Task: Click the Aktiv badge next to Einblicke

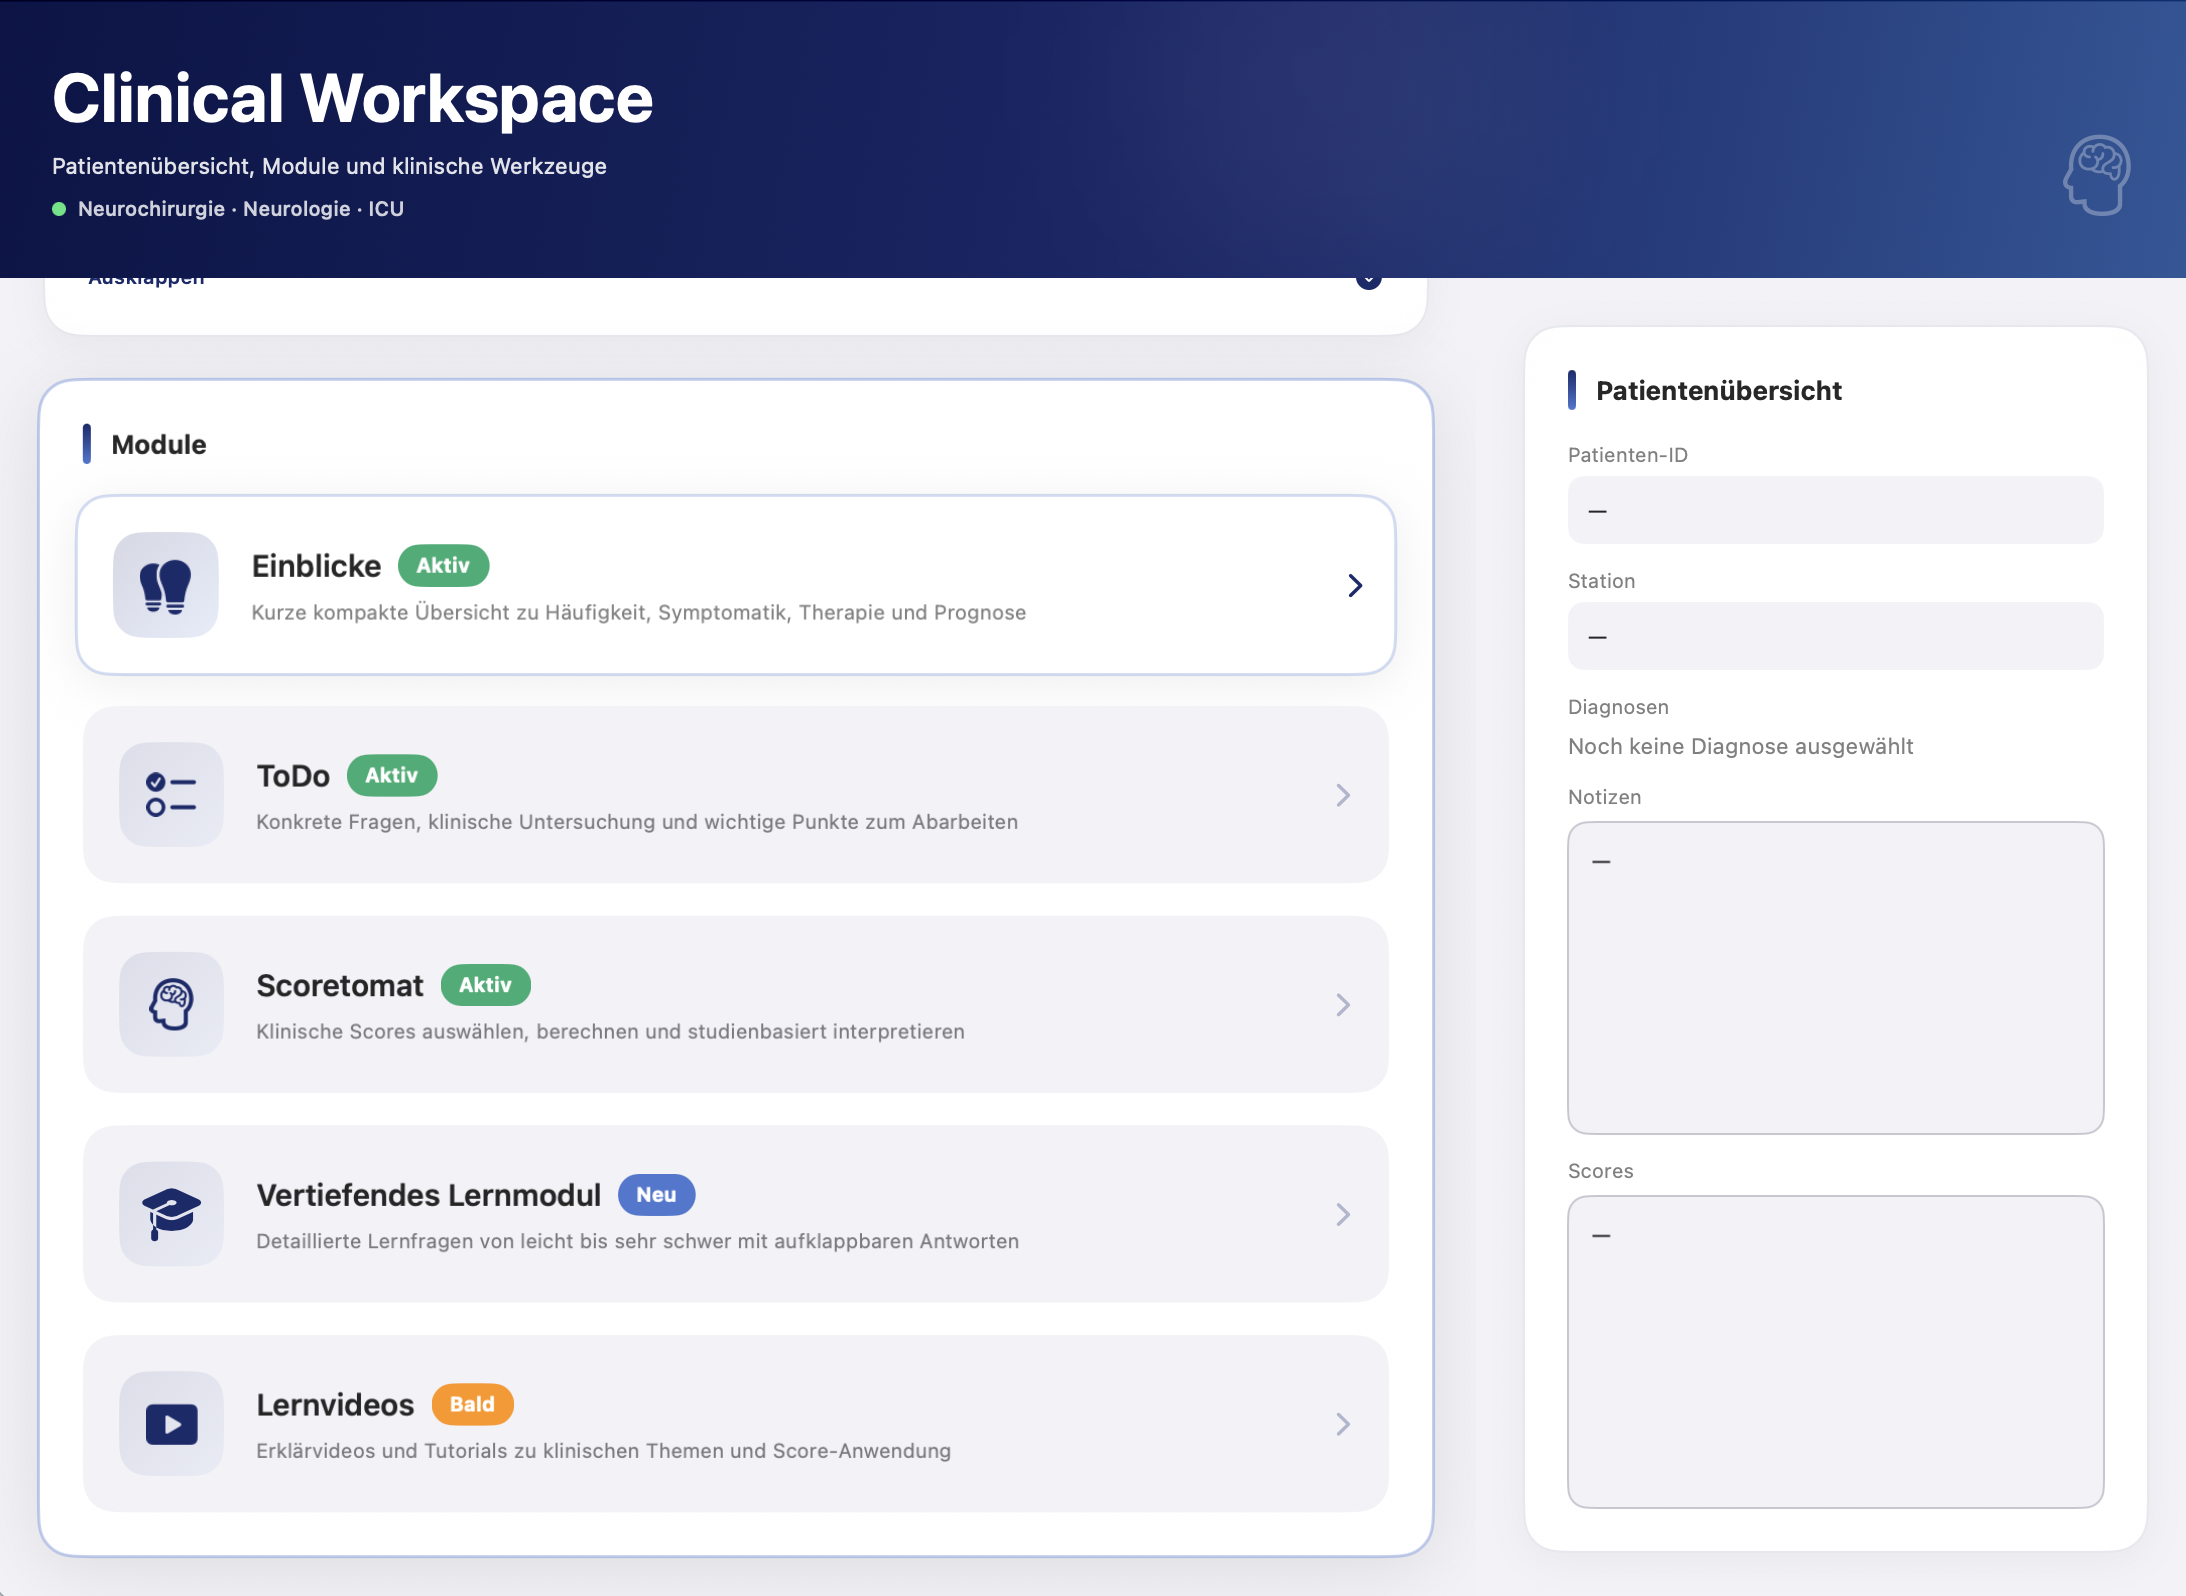Action: click(443, 566)
